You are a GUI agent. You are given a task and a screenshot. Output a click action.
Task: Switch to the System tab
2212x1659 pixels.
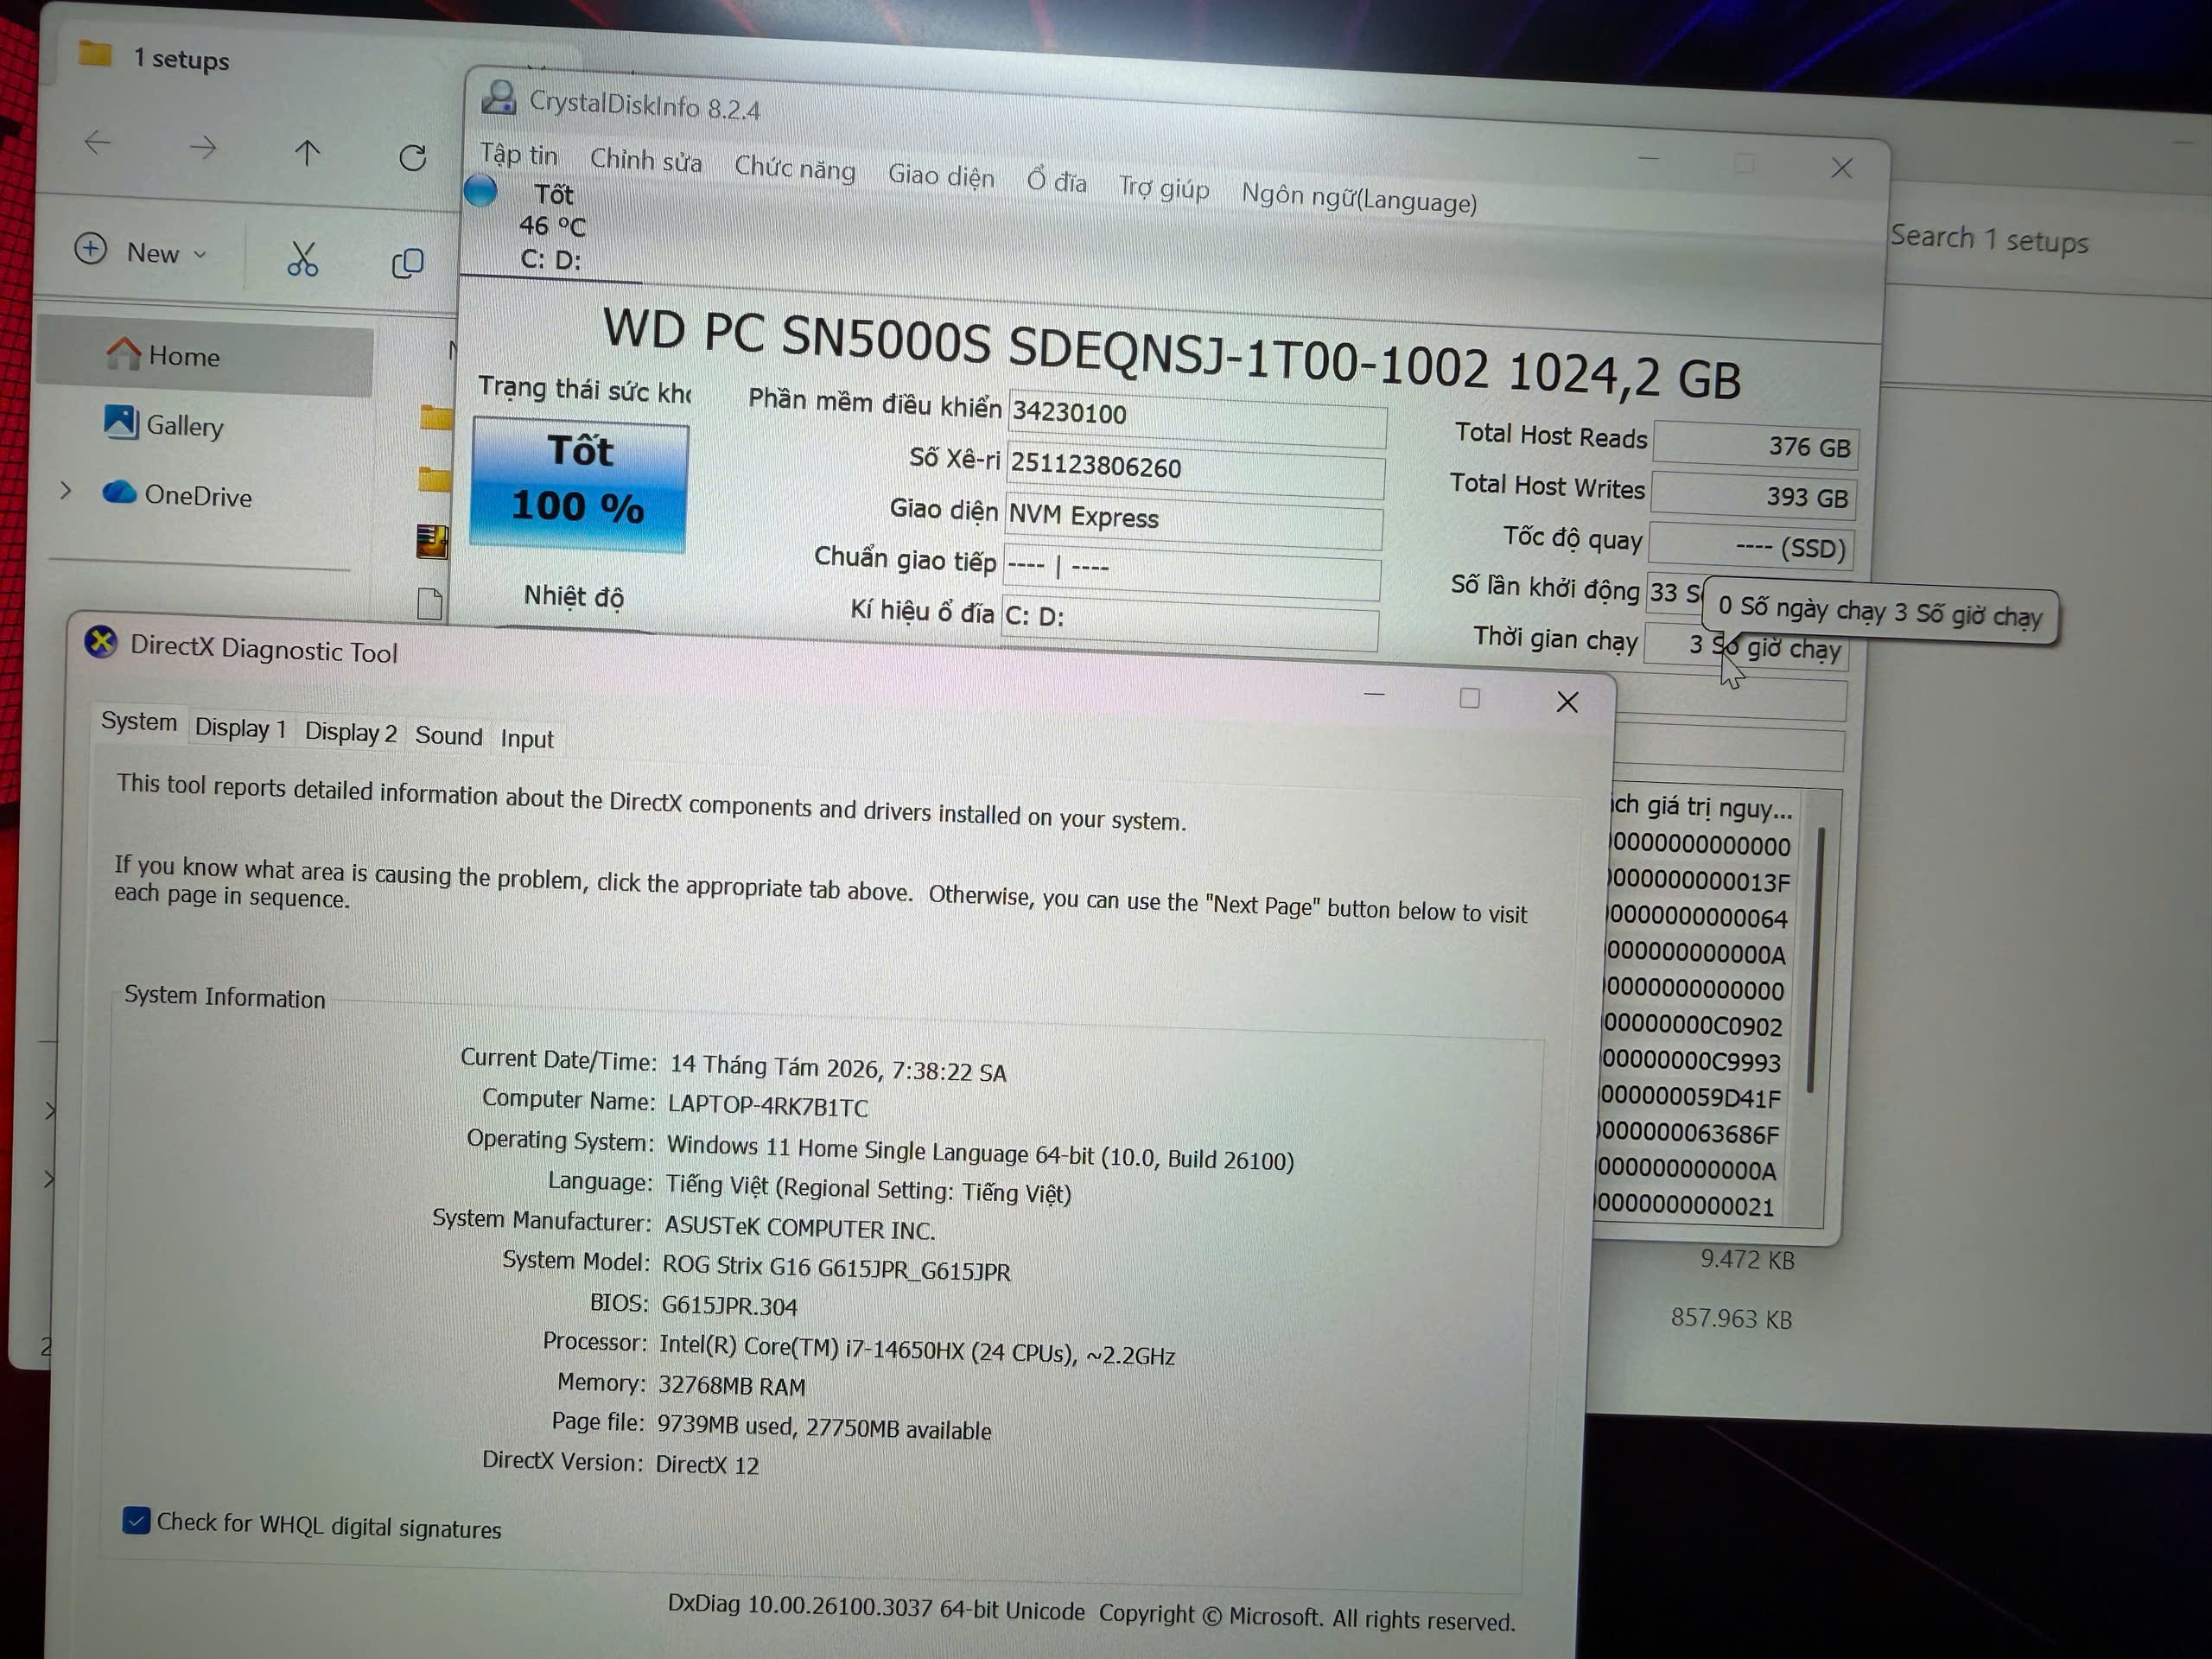(139, 722)
